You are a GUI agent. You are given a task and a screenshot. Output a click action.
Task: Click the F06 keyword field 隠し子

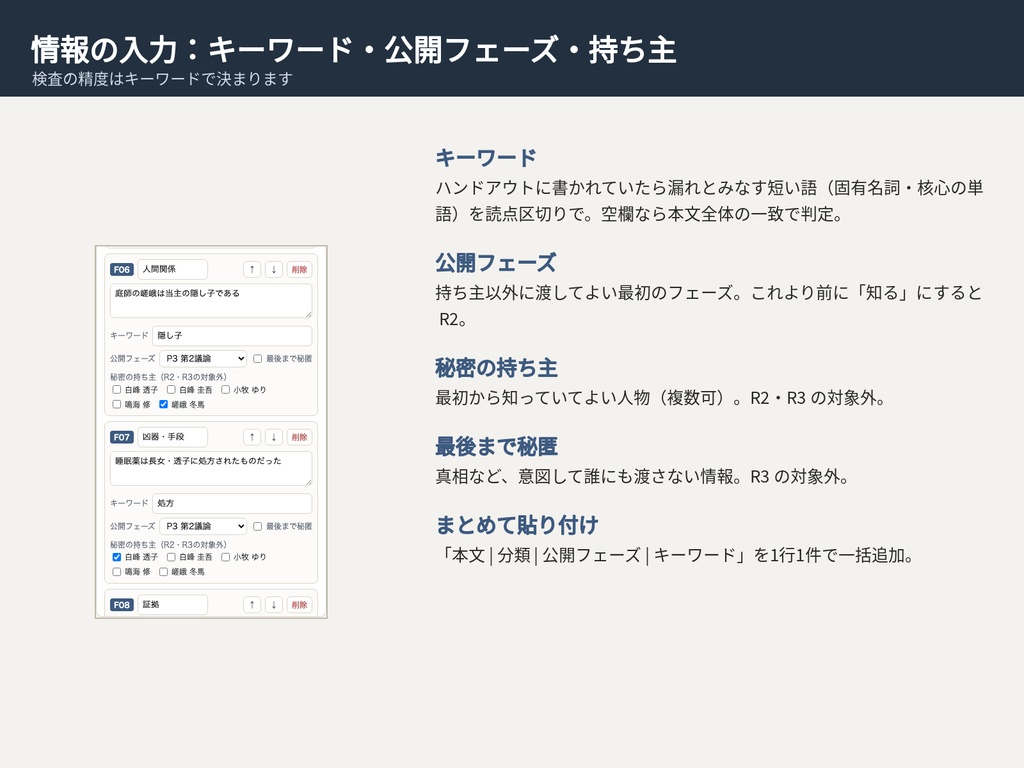click(232, 336)
